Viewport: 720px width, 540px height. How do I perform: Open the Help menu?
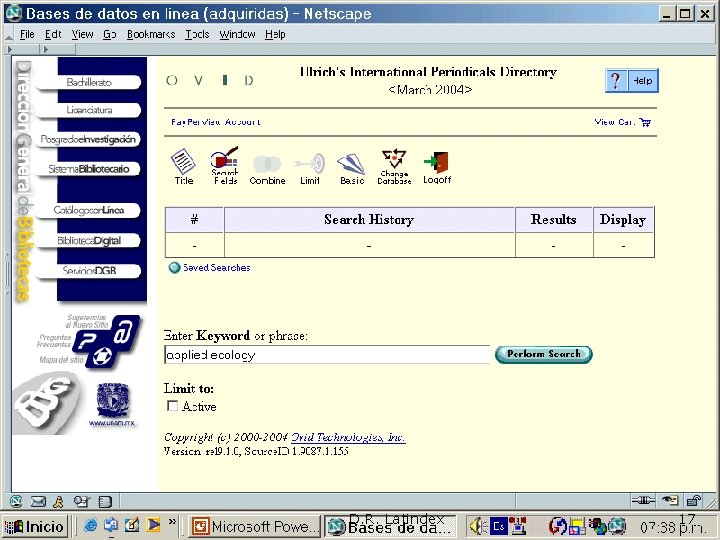coord(275,34)
